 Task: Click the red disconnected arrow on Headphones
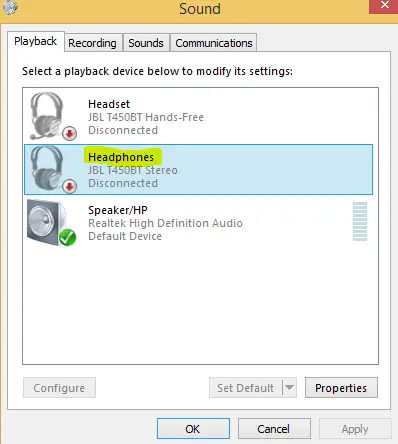point(69,186)
